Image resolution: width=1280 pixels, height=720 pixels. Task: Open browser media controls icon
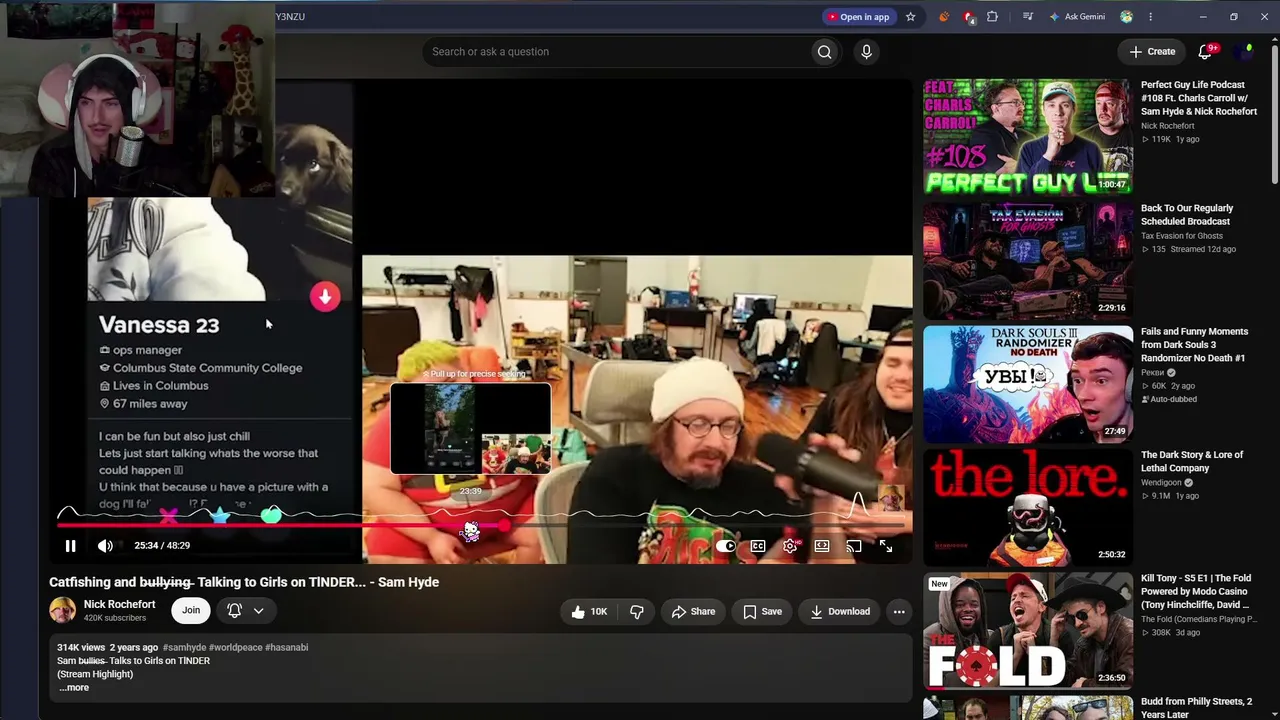[x=1027, y=17]
